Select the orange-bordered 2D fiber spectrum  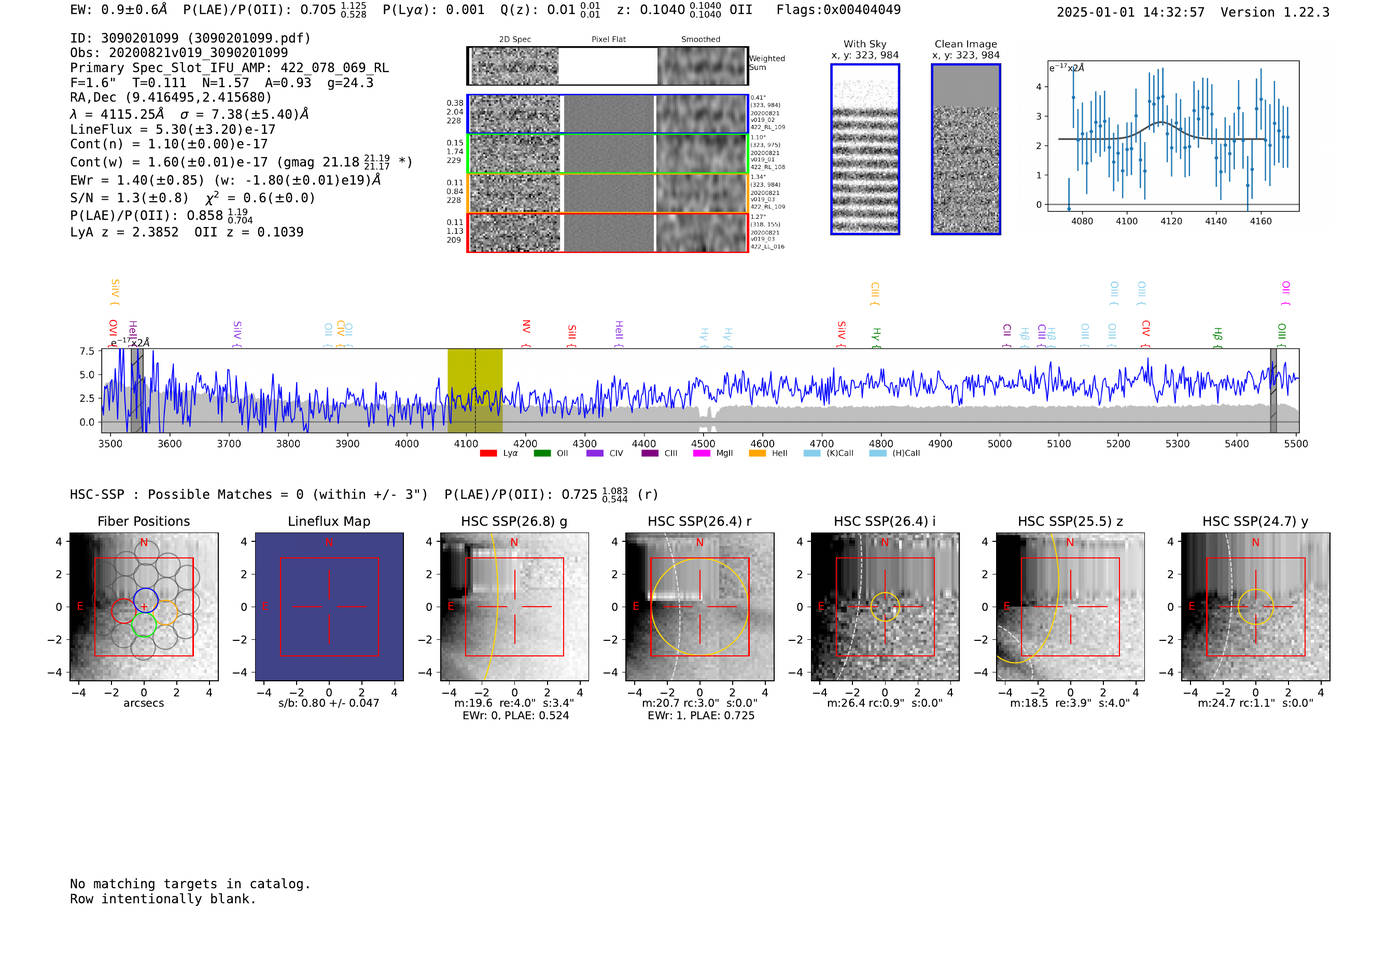point(607,193)
